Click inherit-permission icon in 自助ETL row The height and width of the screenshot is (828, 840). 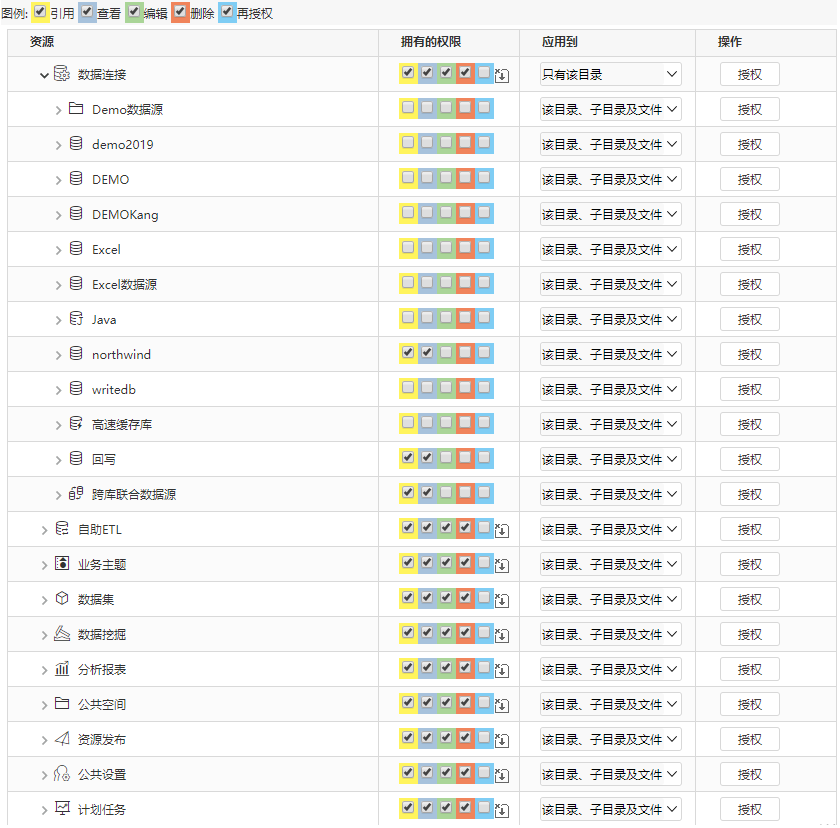tap(502, 531)
